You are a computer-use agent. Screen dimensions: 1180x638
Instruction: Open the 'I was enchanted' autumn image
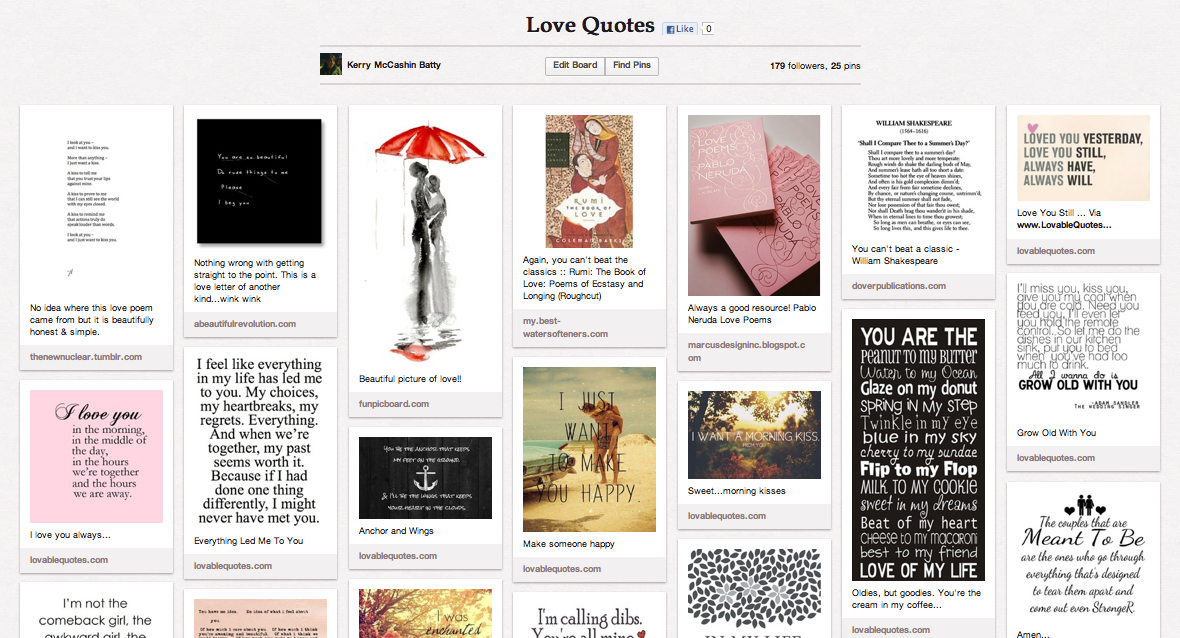[425, 613]
